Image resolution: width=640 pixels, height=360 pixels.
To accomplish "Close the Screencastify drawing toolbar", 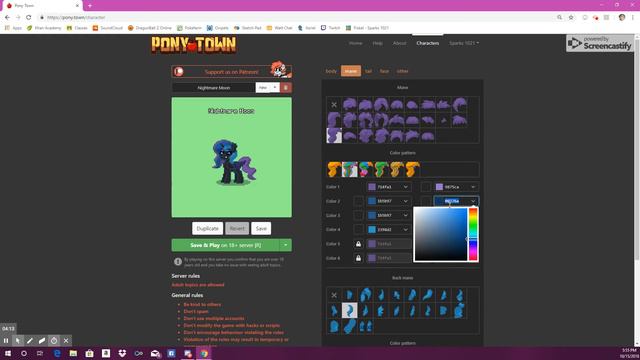I will (x=66, y=340).
